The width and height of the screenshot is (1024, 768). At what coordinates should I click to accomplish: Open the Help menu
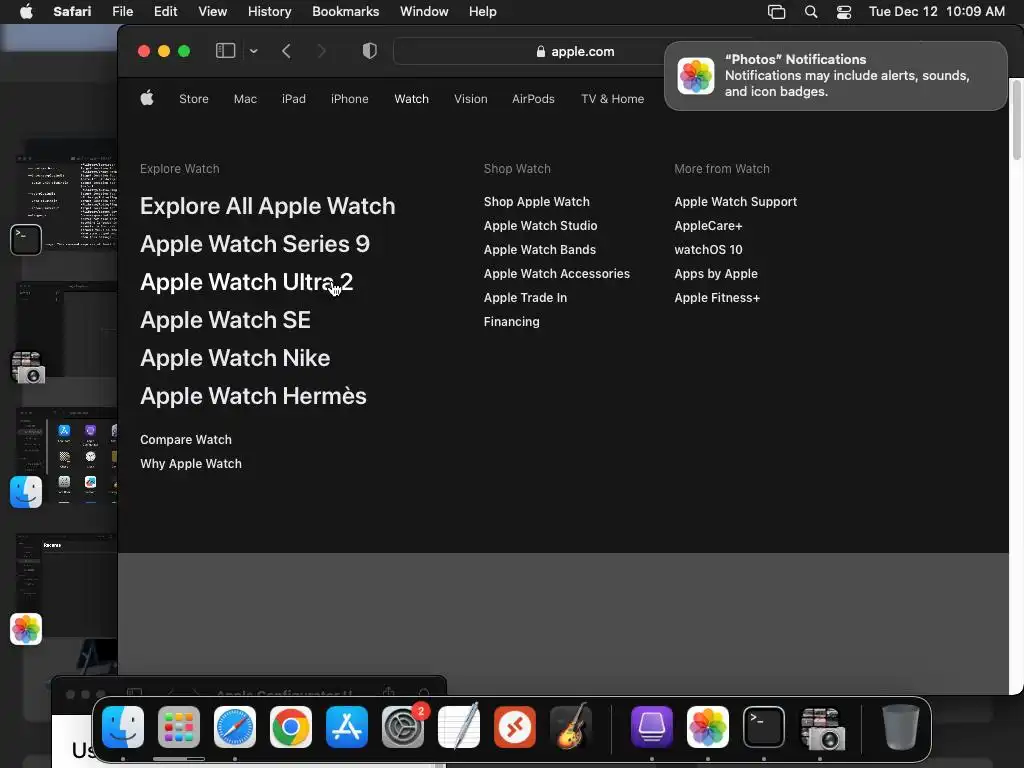click(x=483, y=12)
